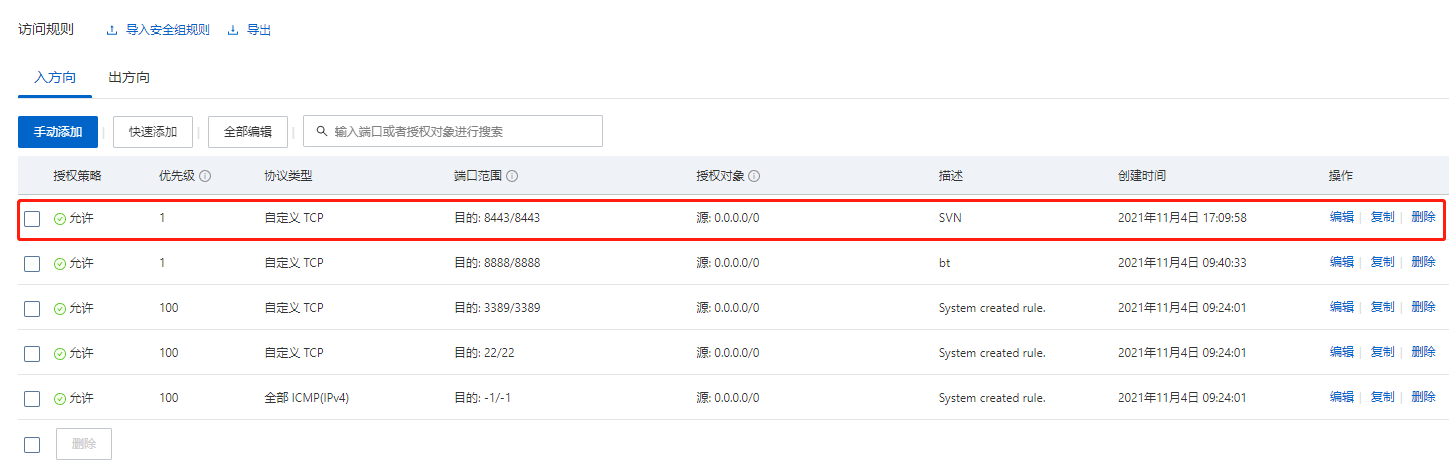Click info icon next to 端口范围 header
This screenshot has height=470, width=1449.
511,176
